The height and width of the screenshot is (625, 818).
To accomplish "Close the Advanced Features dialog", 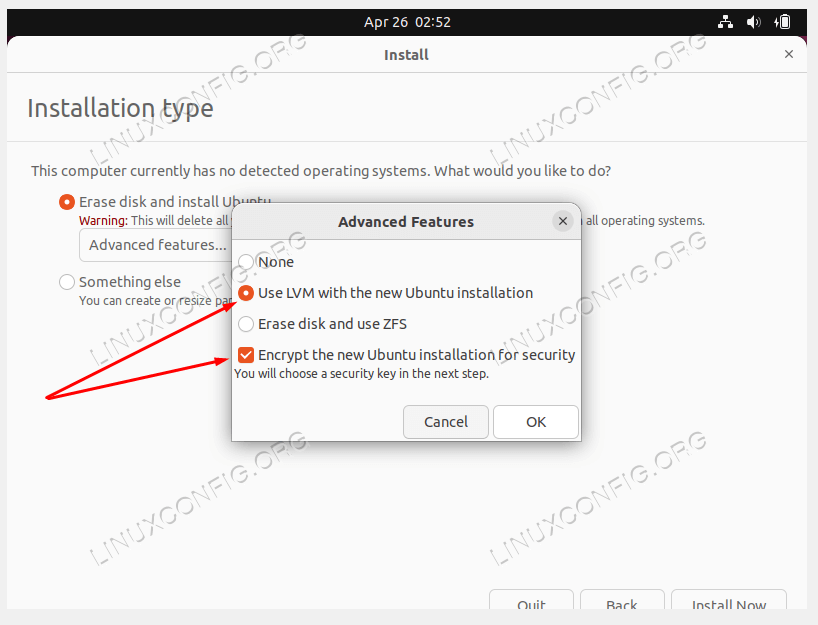I will coord(562,221).
